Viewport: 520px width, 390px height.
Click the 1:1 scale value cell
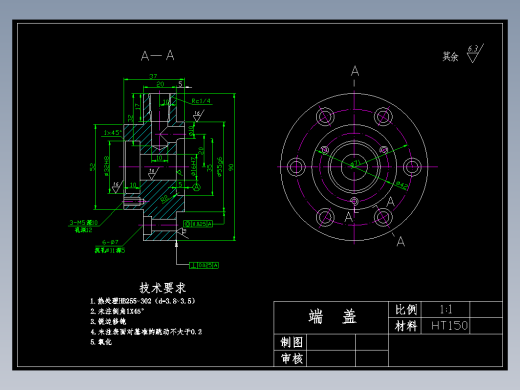click(446, 310)
